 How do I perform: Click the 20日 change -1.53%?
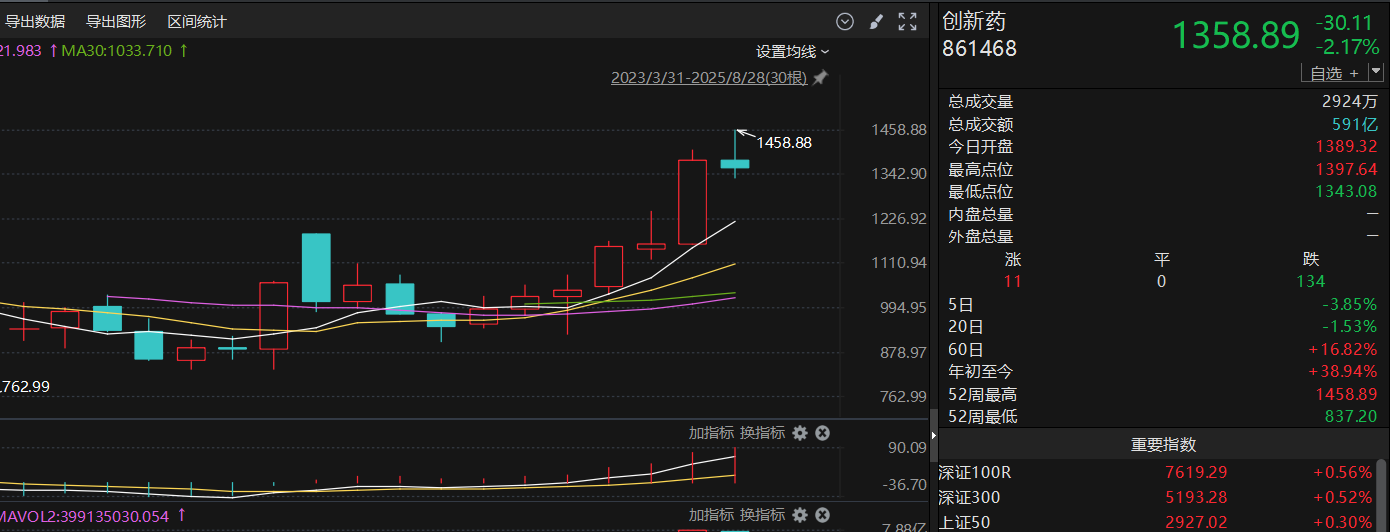pyautogui.click(x=1350, y=327)
